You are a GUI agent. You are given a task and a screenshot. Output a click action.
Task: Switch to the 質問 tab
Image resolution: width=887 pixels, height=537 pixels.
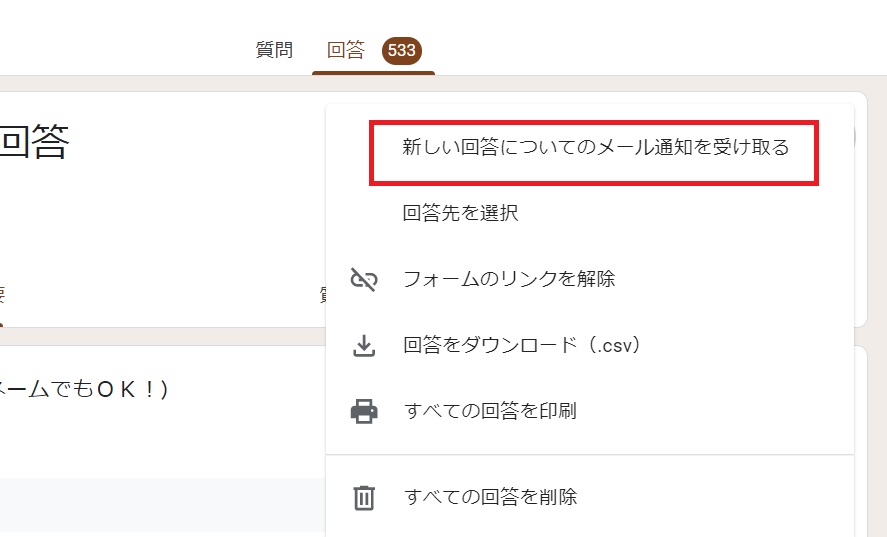[274, 50]
